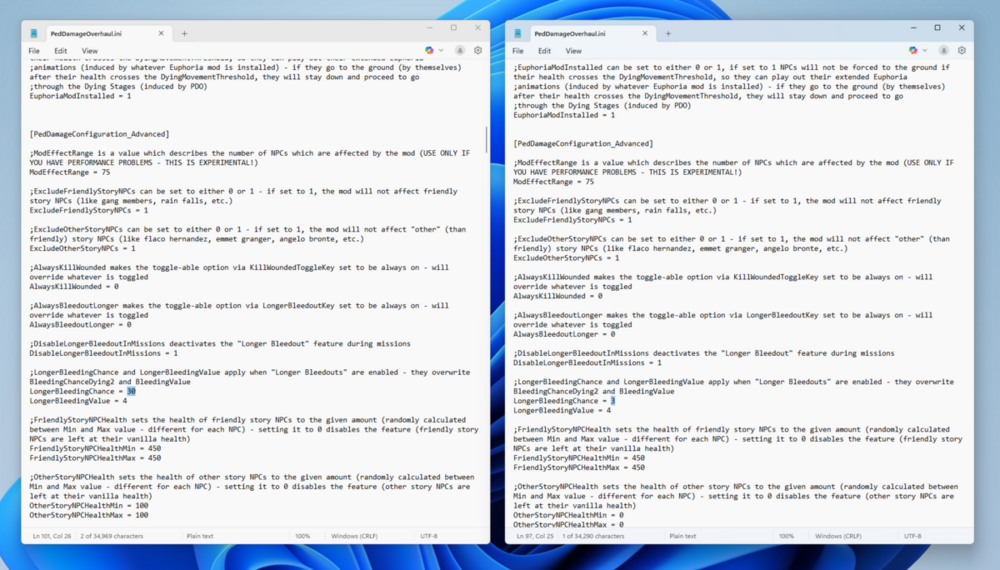Click 'Plain text' in right window status bar
The image size is (1000, 570).
(682, 536)
